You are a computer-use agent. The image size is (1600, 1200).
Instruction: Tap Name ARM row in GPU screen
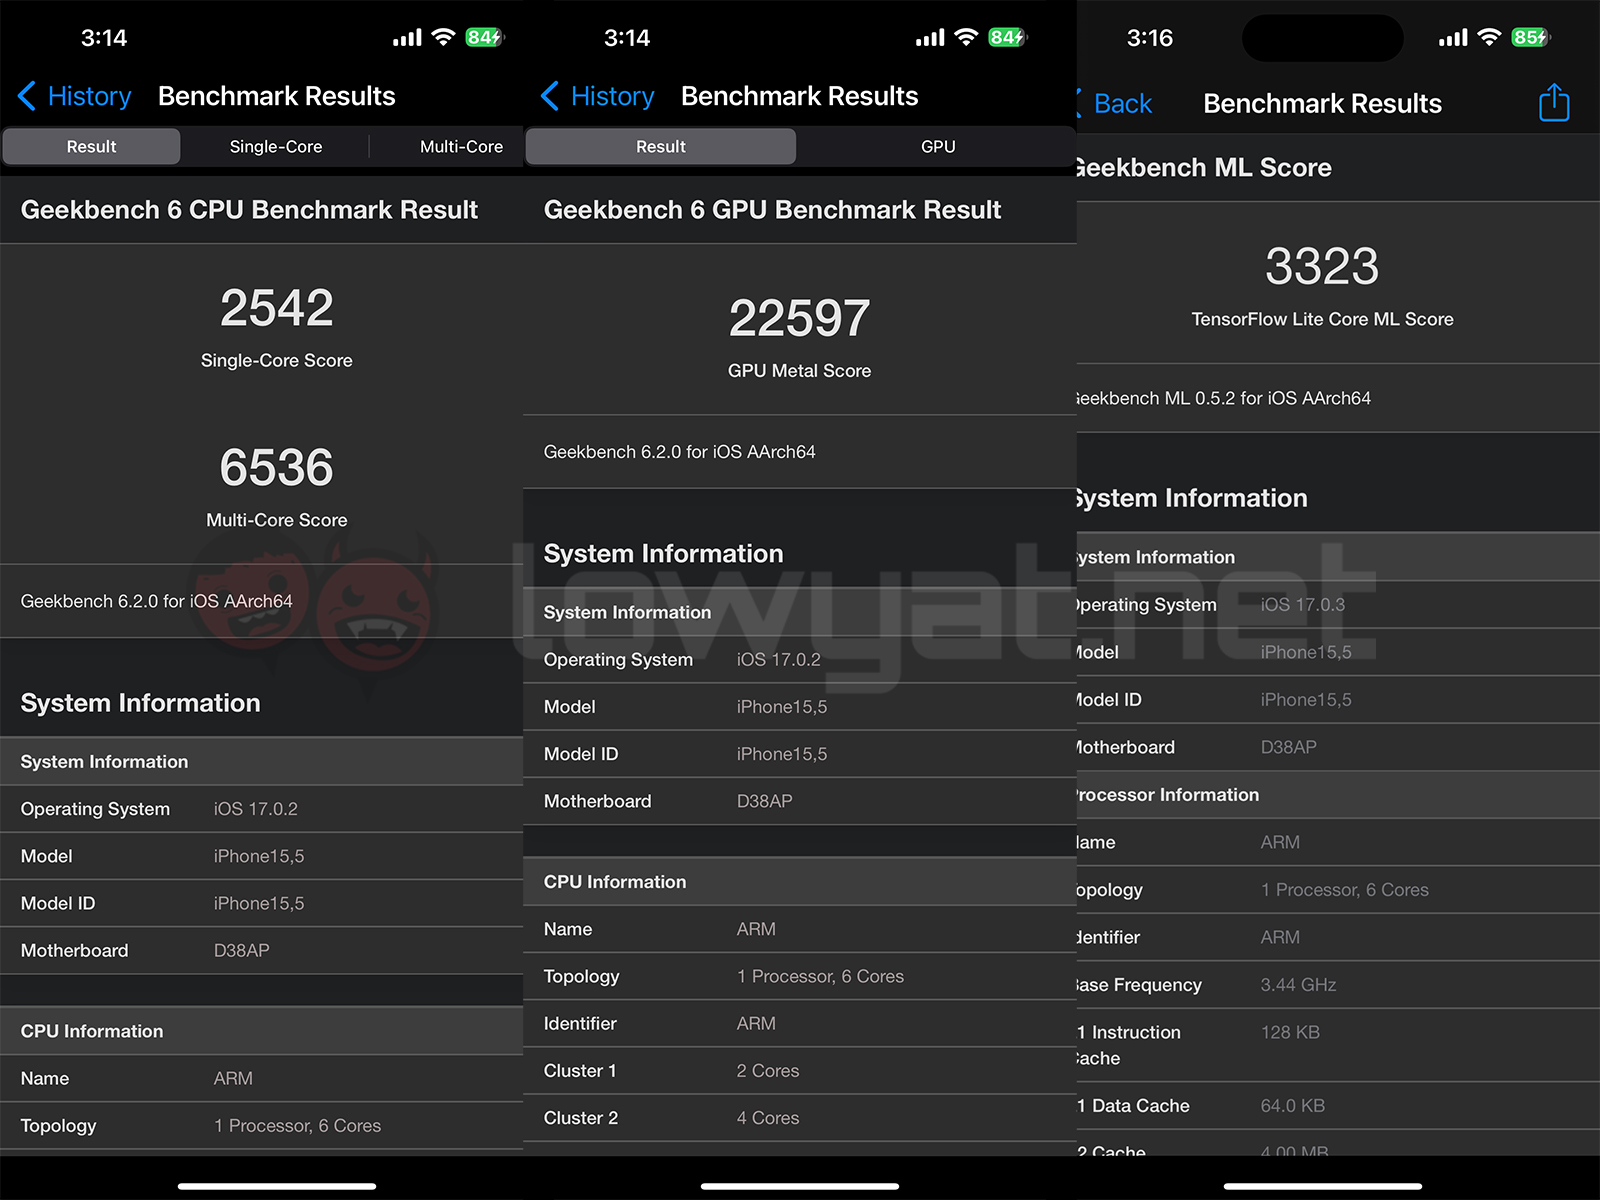800,929
